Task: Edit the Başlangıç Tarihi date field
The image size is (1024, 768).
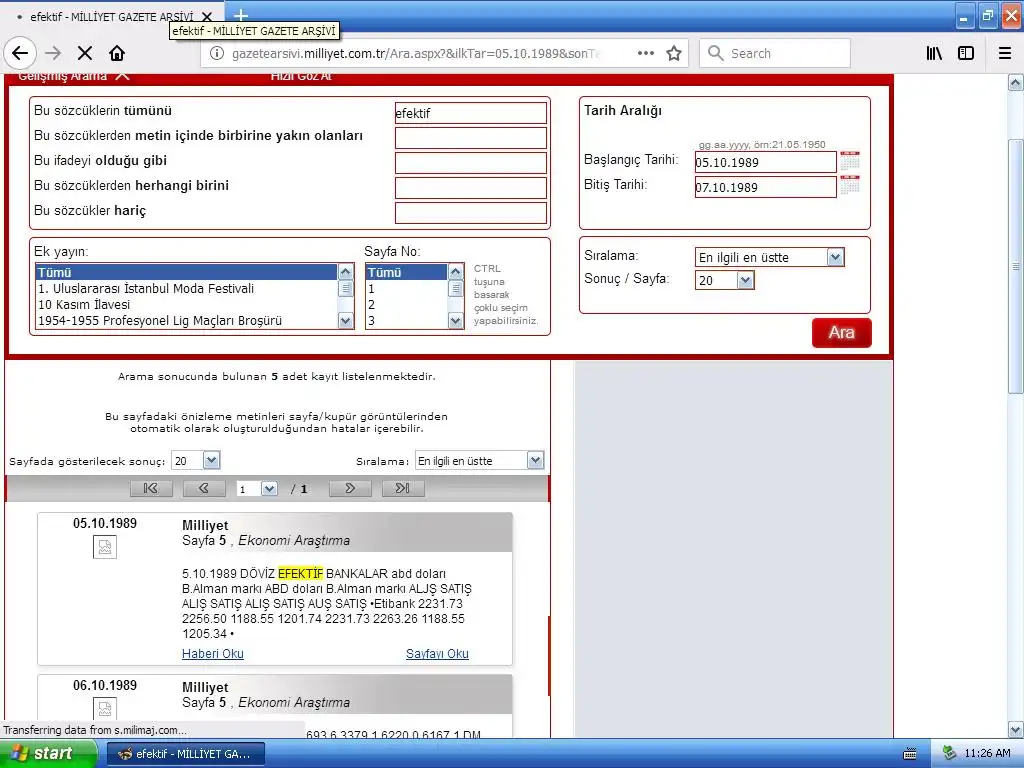Action: click(x=765, y=162)
